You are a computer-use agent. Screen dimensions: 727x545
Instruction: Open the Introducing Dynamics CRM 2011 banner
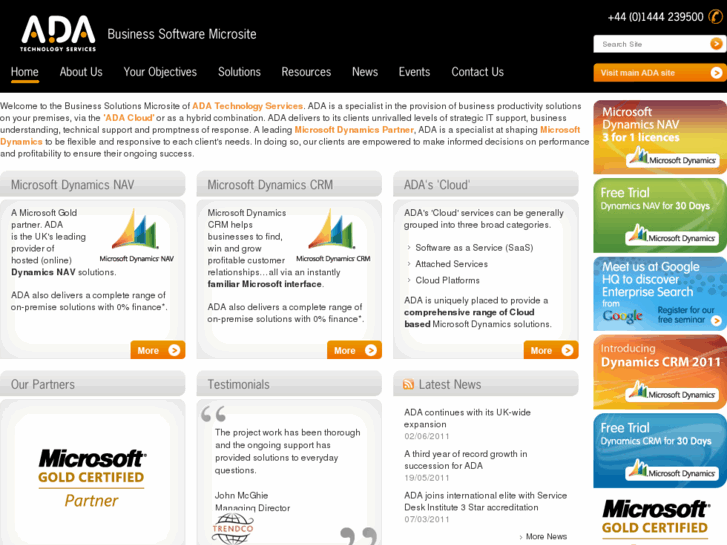tap(660, 372)
